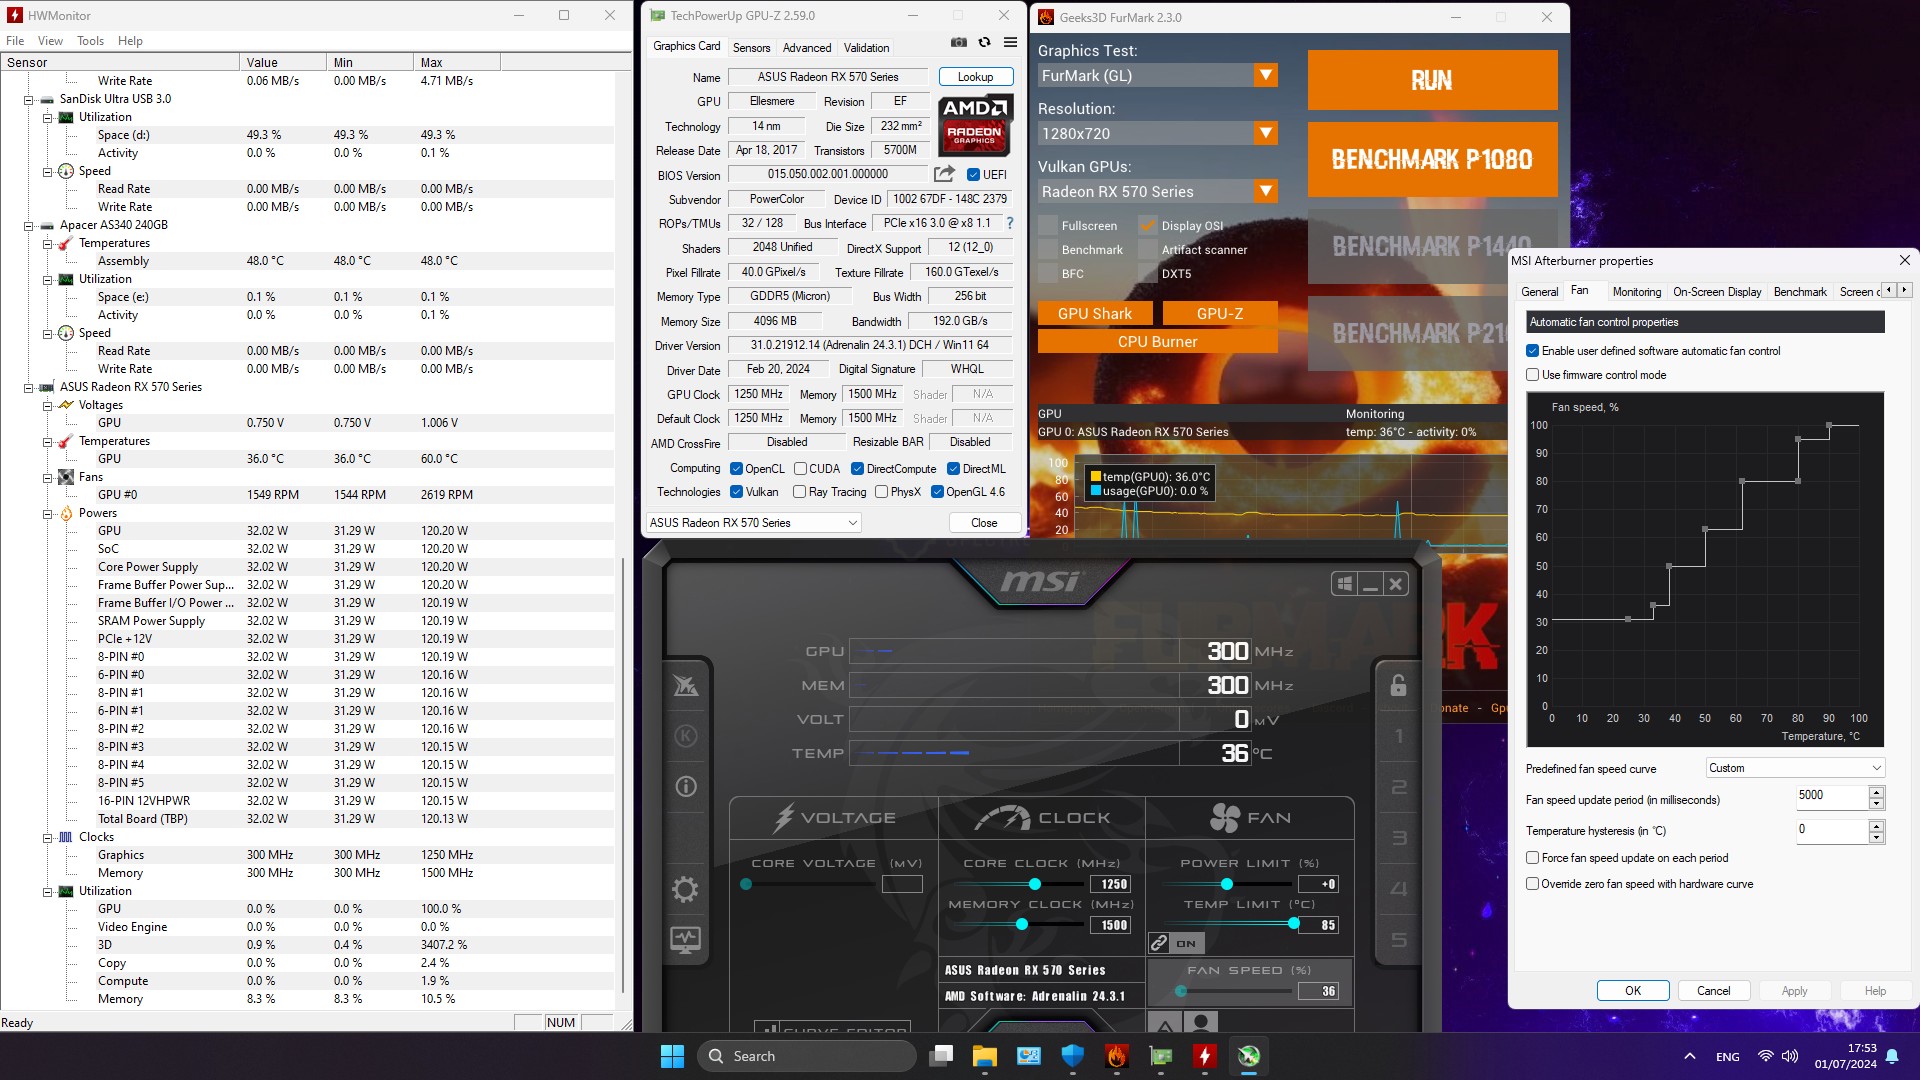The height and width of the screenshot is (1080, 1920).
Task: Switch to Afterburner On-Screen Display tab
Action: click(1717, 292)
